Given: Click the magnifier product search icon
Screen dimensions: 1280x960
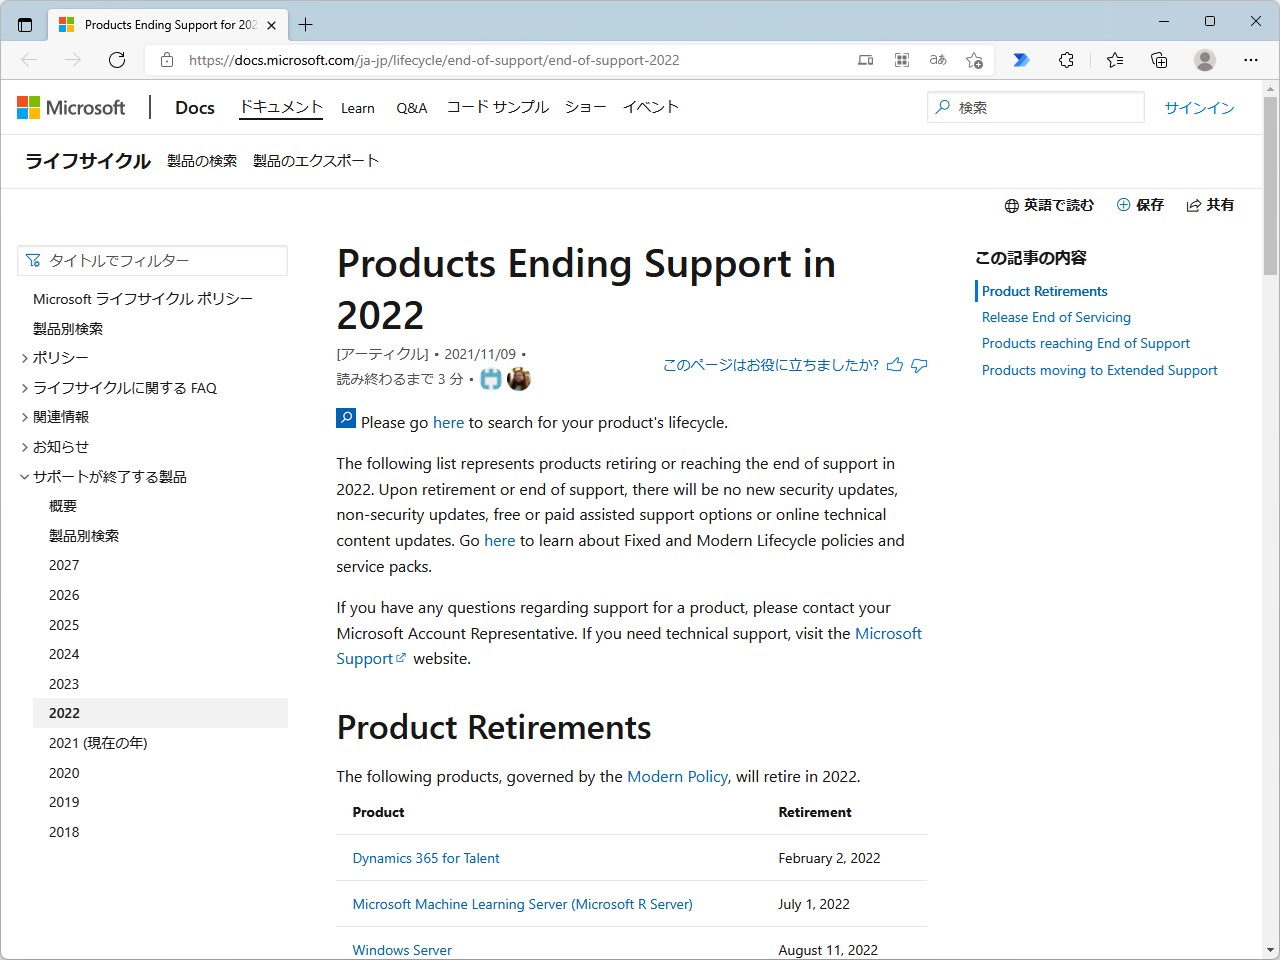Looking at the screenshot, I should [x=346, y=418].
